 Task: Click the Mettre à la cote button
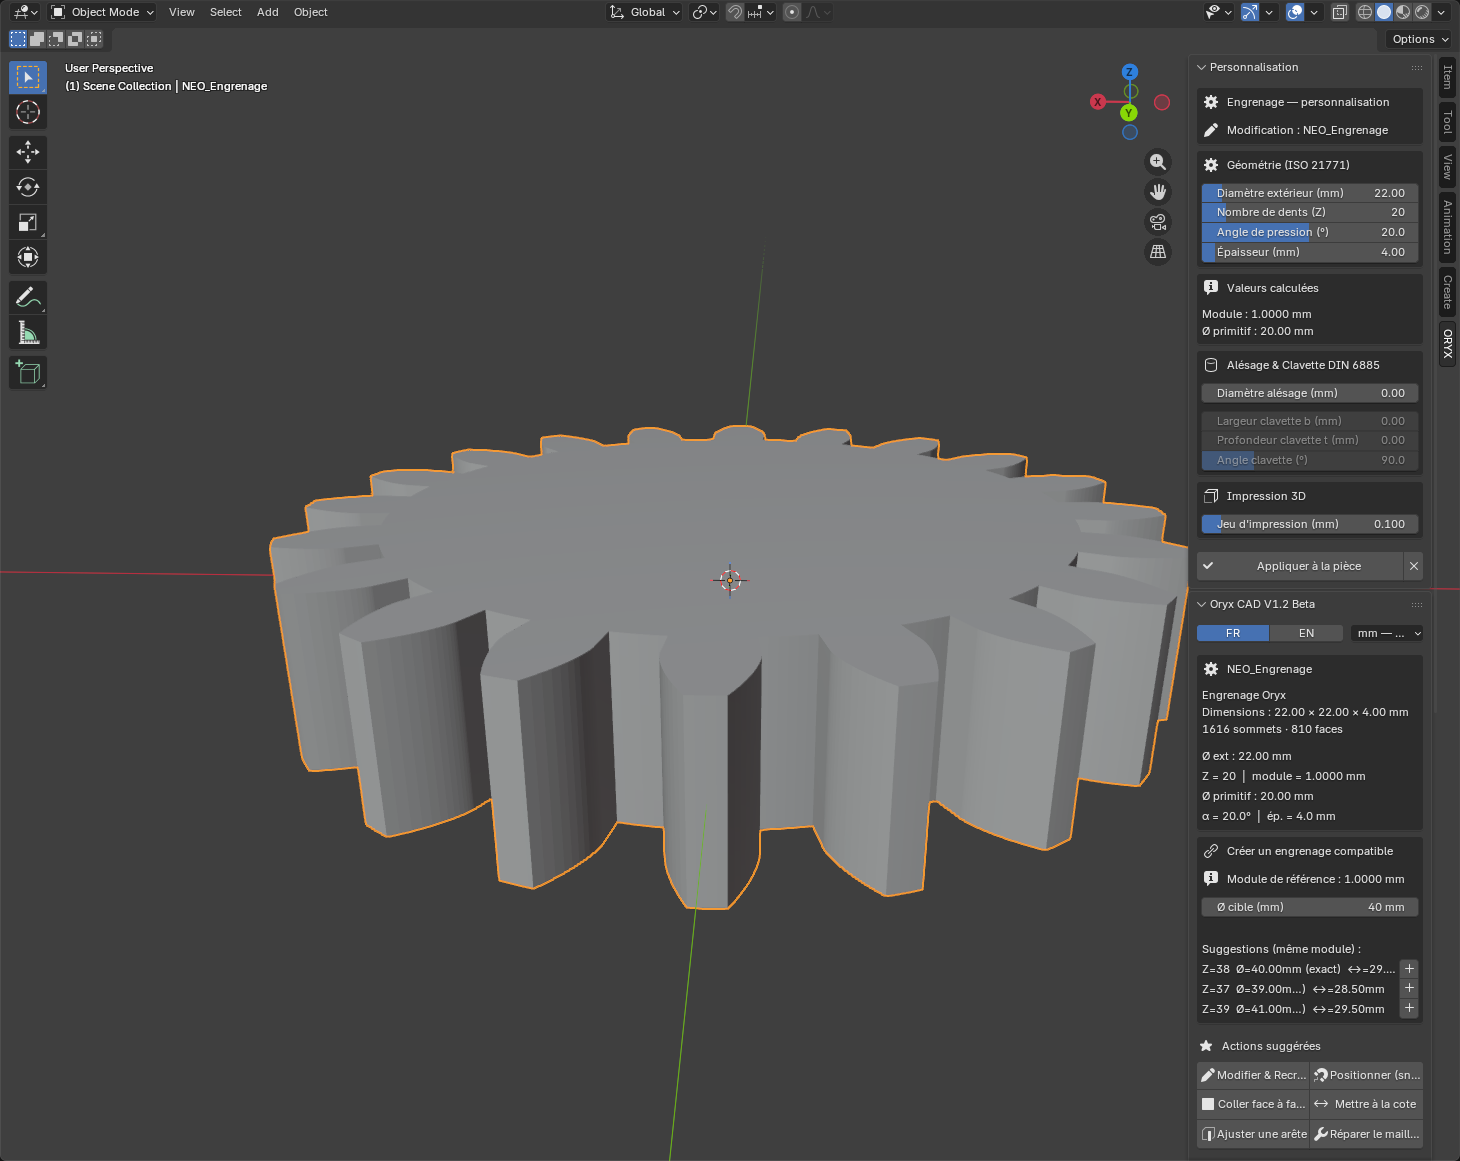[1366, 1104]
